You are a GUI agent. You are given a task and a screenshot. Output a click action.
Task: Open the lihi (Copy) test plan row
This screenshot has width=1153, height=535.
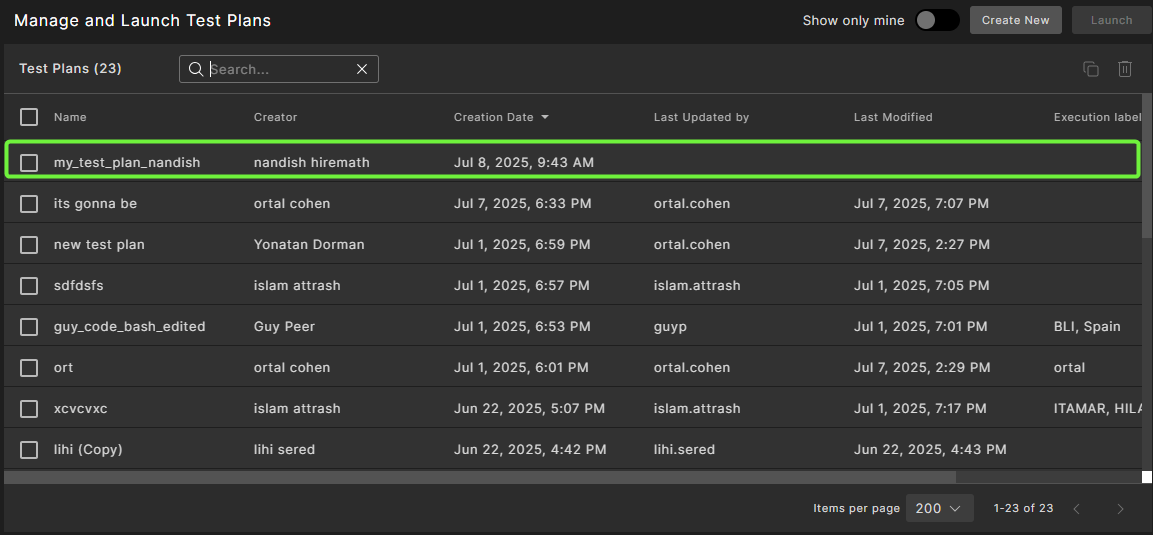88,449
